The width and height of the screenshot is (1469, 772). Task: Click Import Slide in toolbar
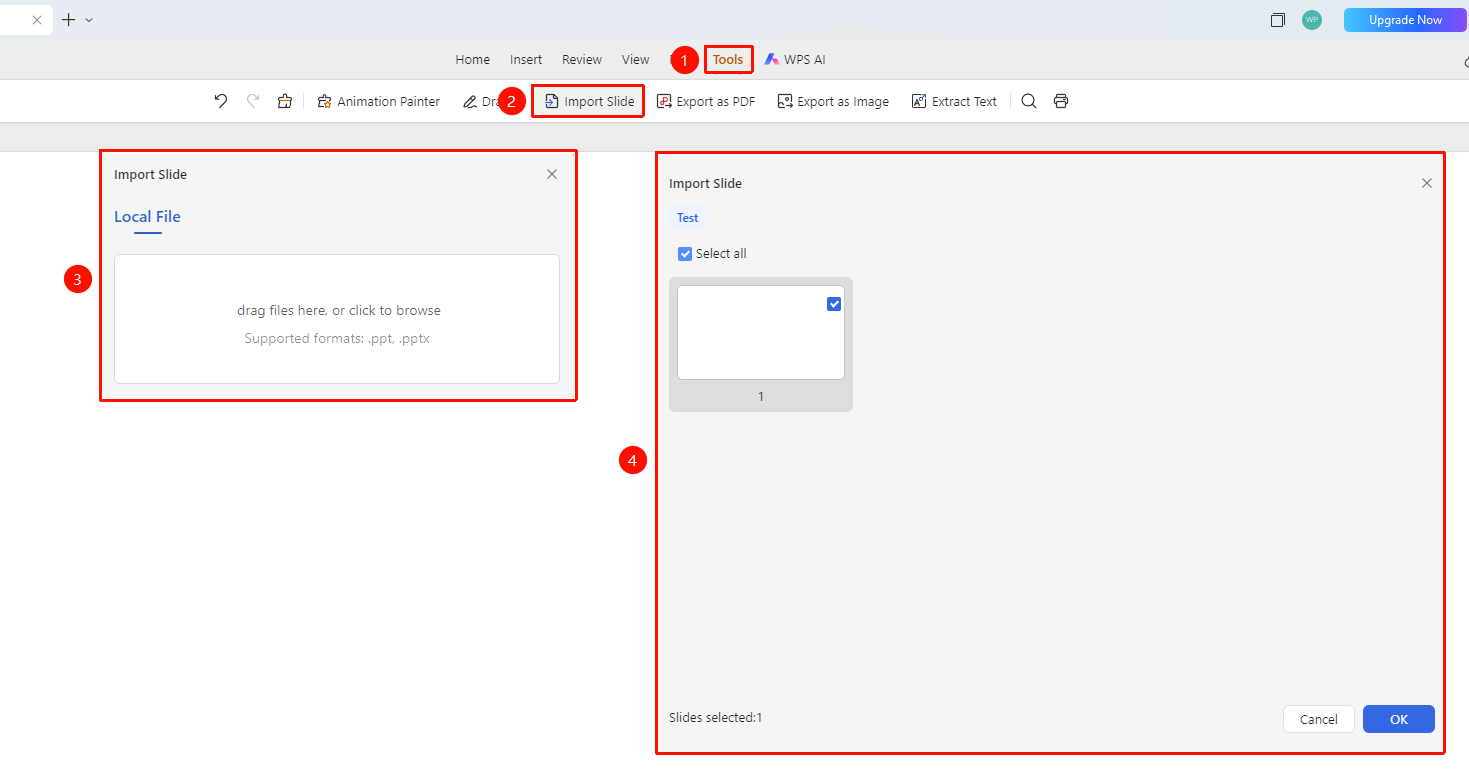tap(589, 101)
